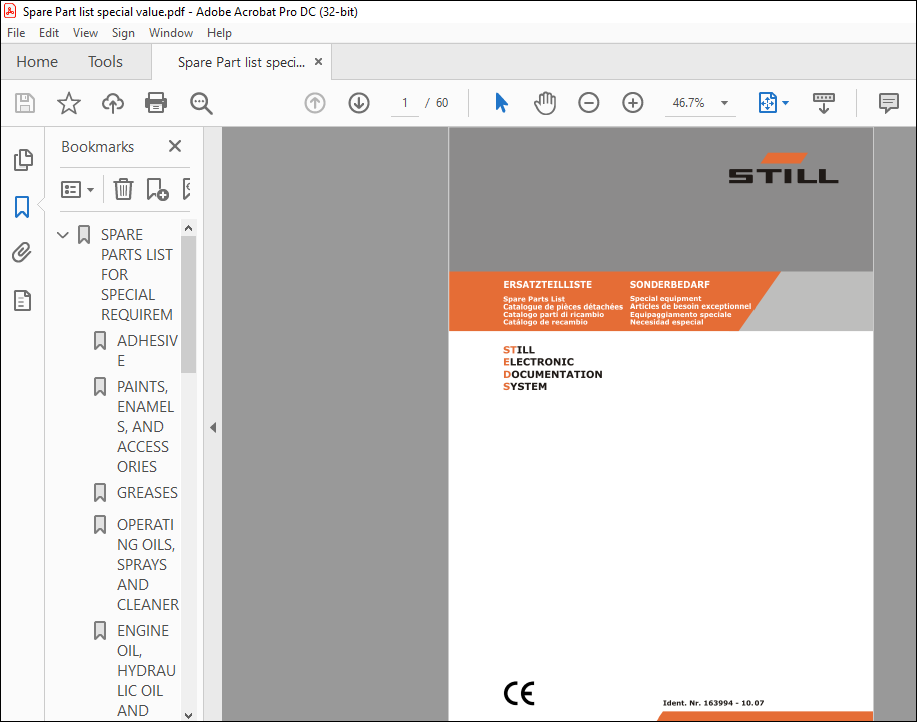Add document to starred favorites
The height and width of the screenshot is (722, 917).
[x=68, y=103]
